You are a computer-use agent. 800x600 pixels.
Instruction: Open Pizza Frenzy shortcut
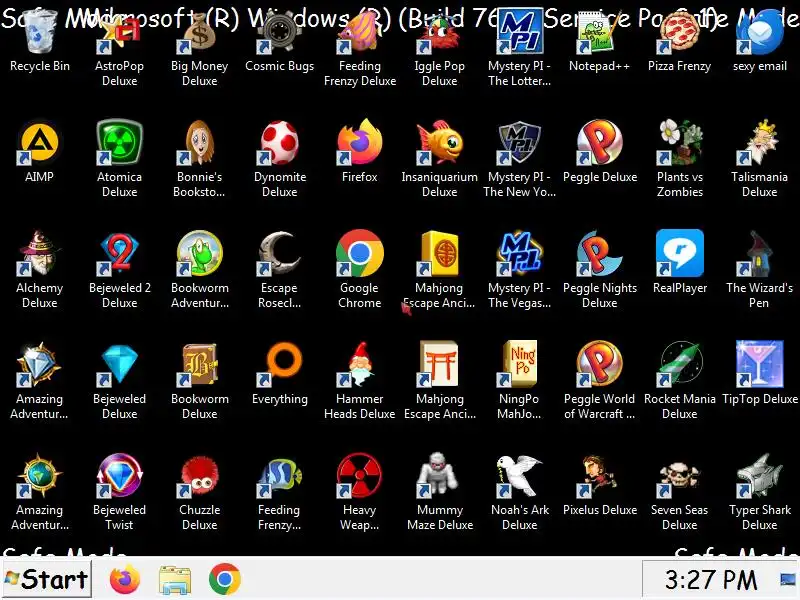point(680,33)
